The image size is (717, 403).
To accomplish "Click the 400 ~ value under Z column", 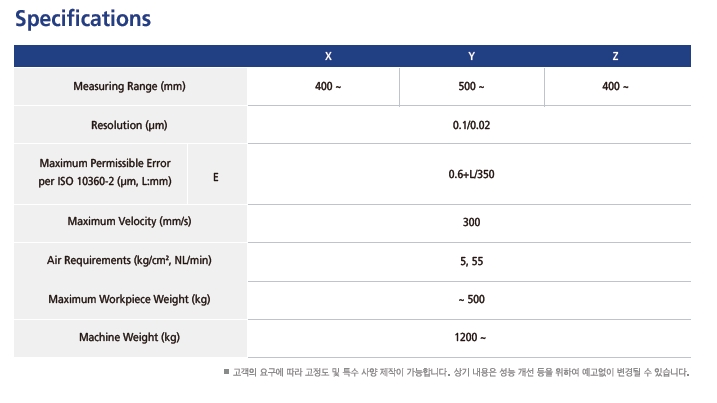I will (x=615, y=87).
